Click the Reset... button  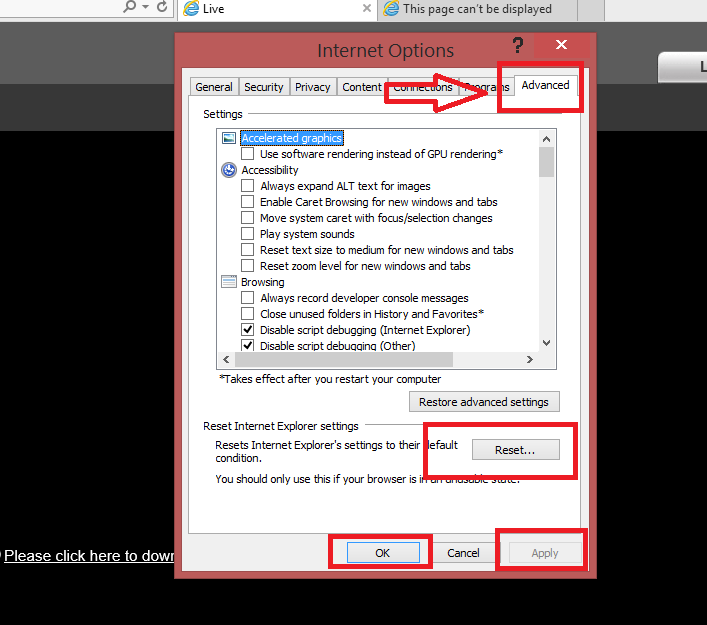(x=515, y=450)
